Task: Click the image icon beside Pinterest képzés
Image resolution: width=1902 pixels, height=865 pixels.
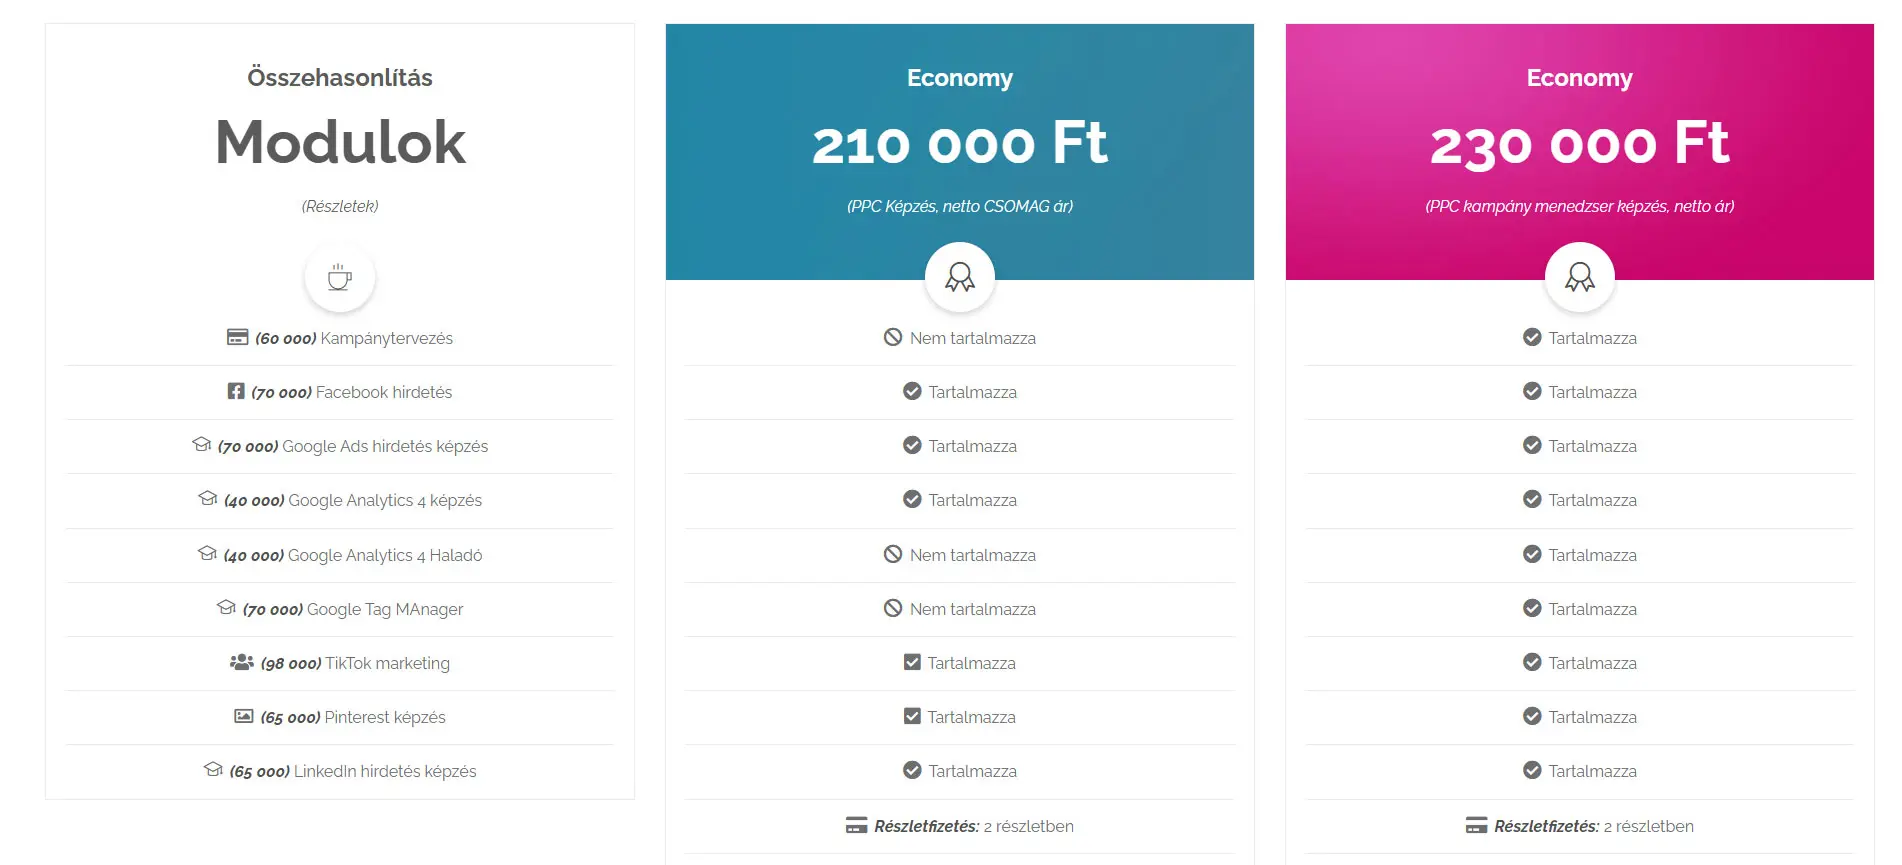Action: pos(244,716)
